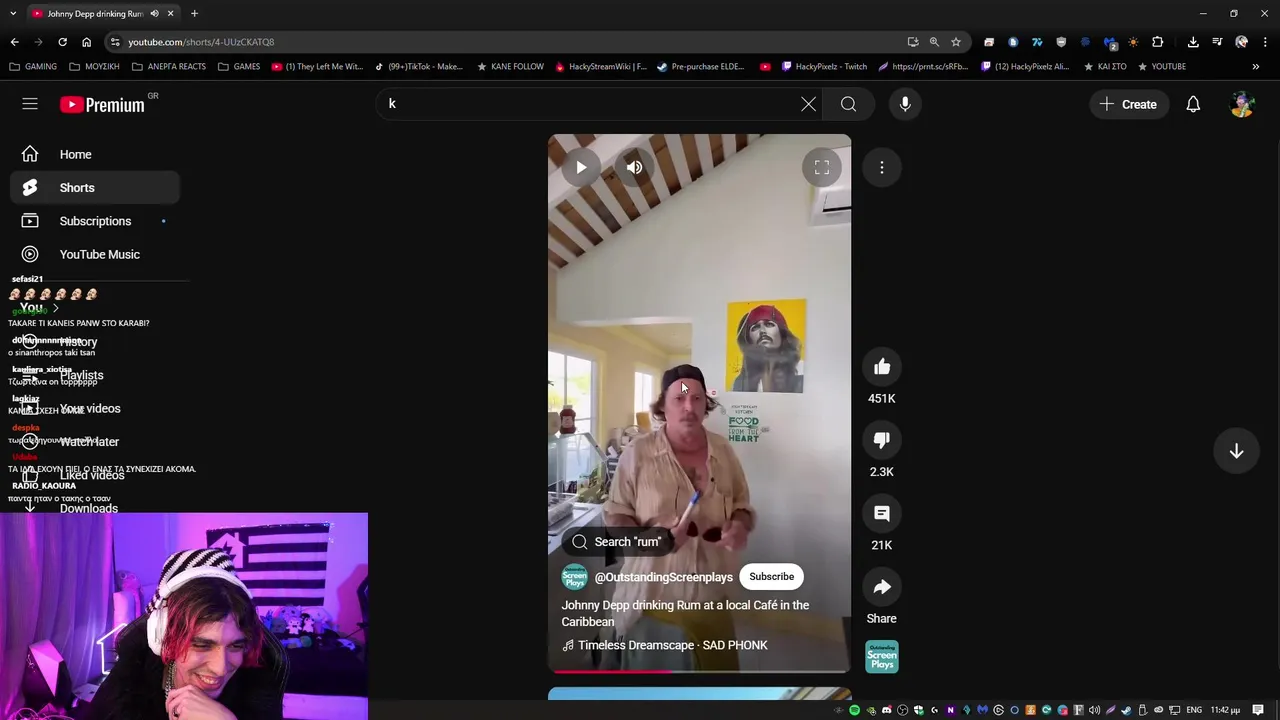Viewport: 1280px width, 720px height.
Task: Close the Johnny Depp tab
Action: tap(171, 14)
